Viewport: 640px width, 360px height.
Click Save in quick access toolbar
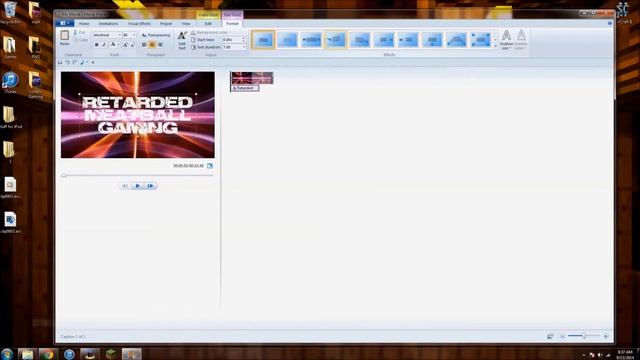60,62
